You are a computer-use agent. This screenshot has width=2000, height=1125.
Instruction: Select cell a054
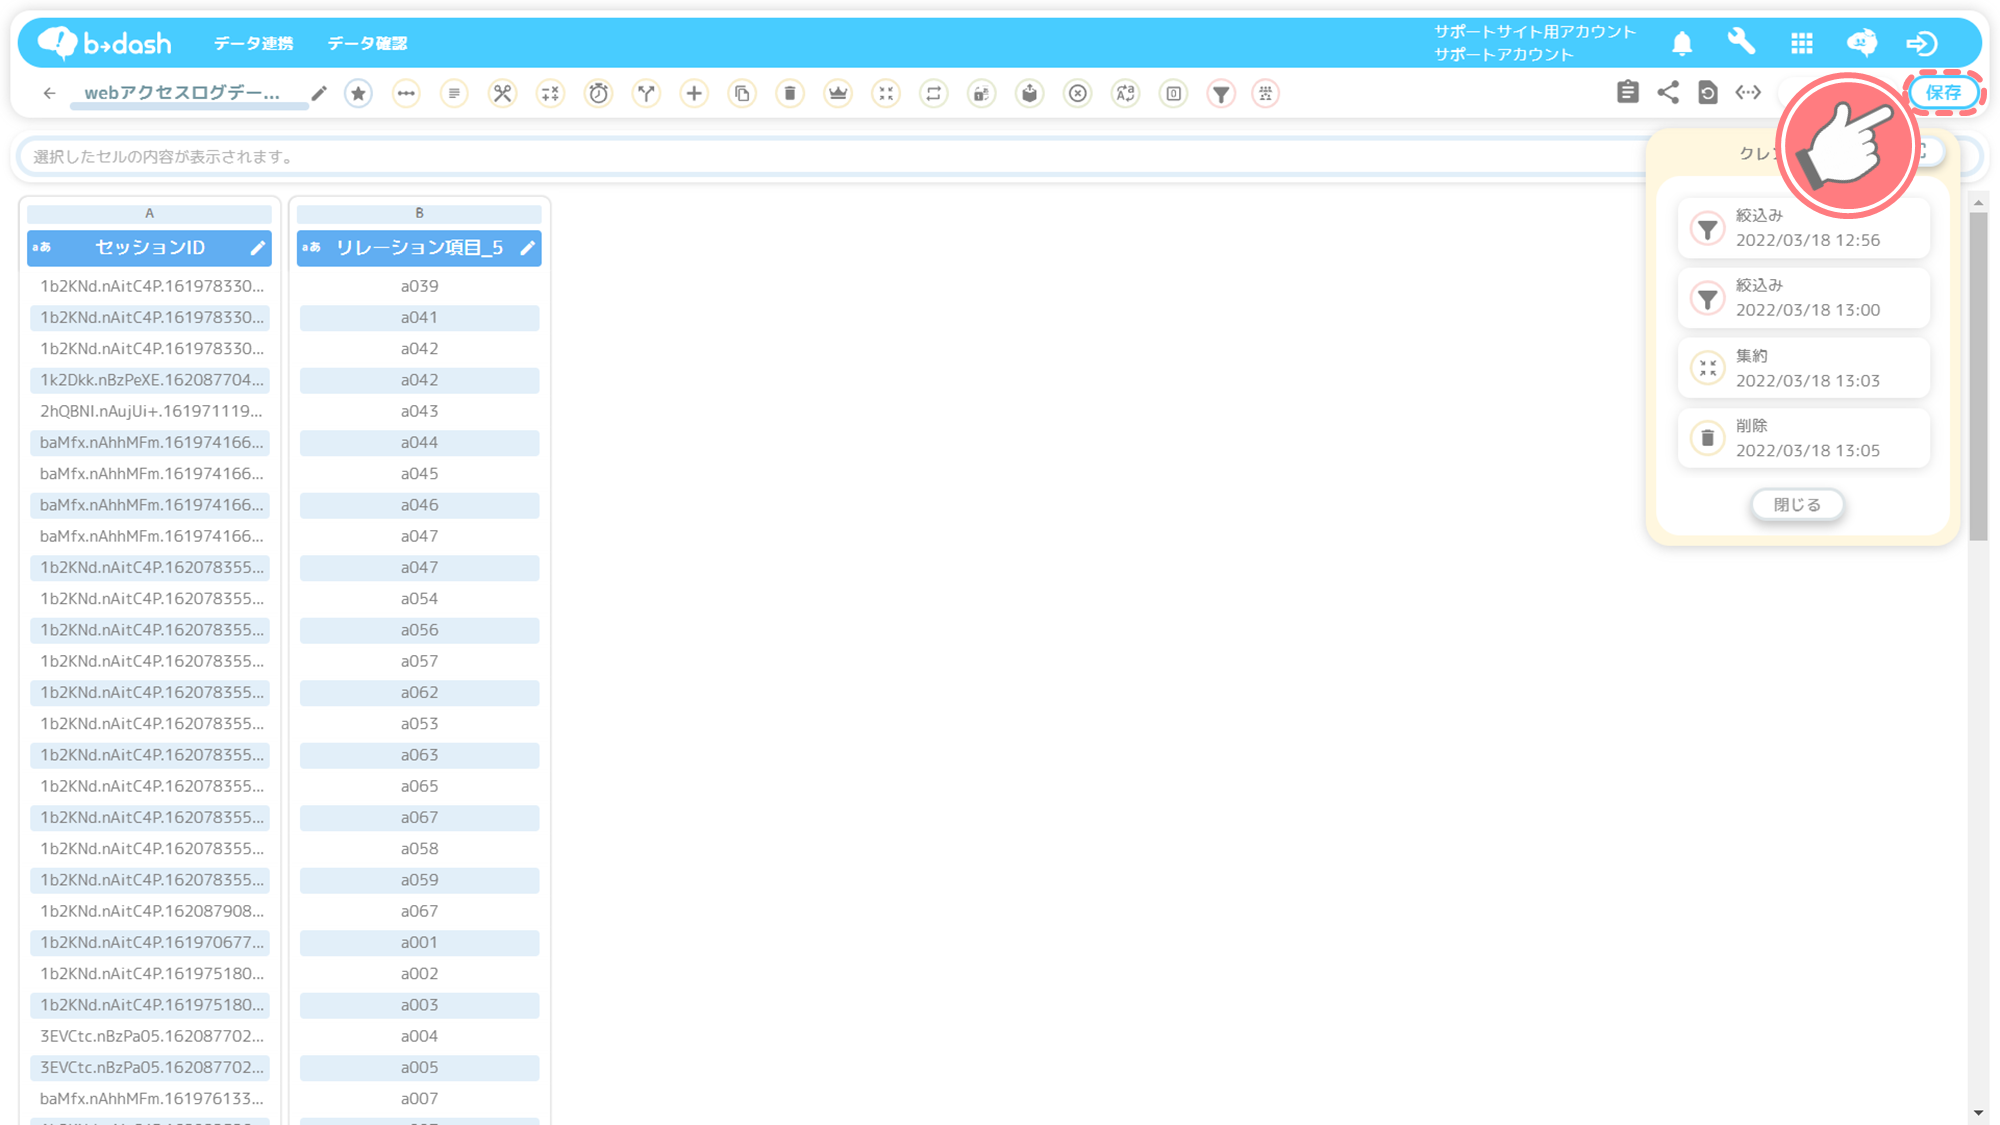click(x=419, y=598)
